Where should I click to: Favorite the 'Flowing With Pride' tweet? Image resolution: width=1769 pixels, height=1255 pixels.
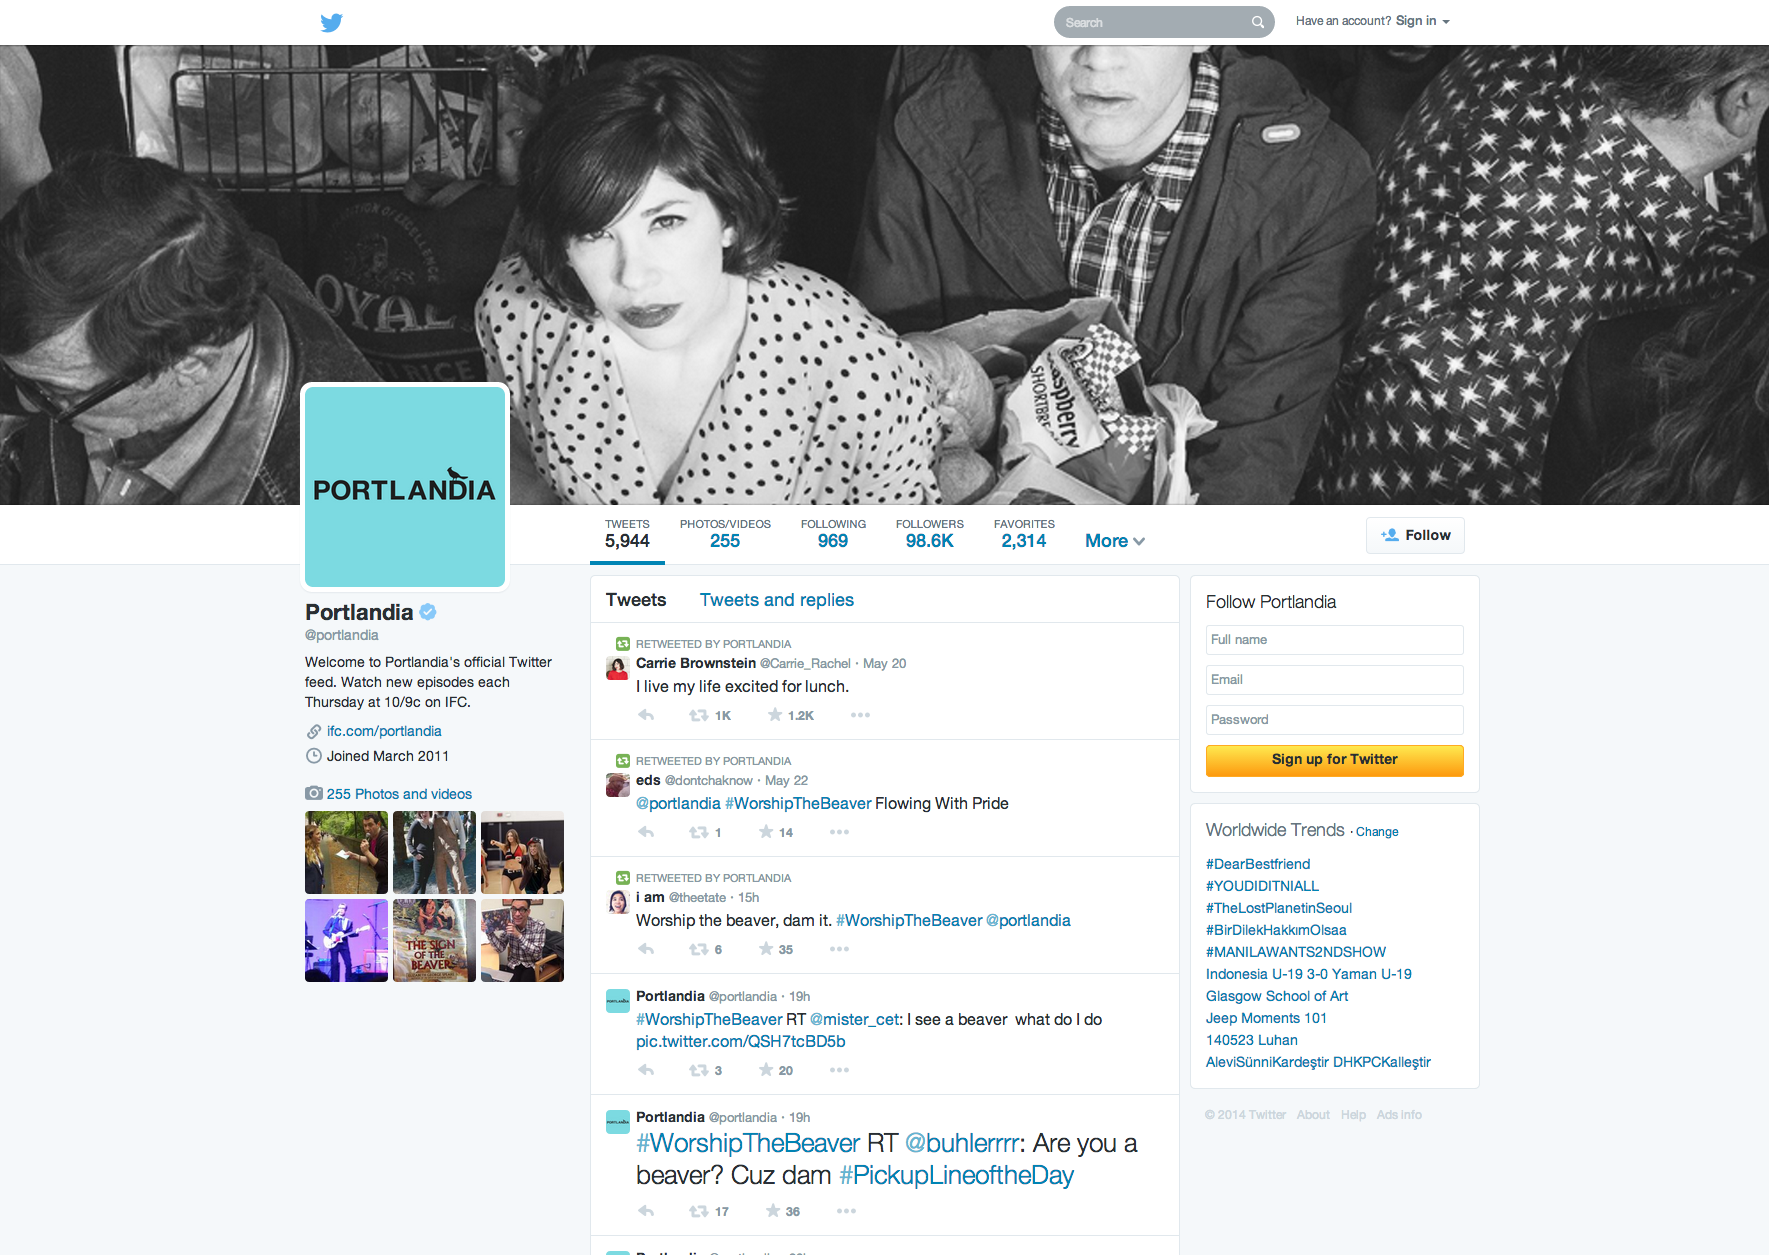766,832
